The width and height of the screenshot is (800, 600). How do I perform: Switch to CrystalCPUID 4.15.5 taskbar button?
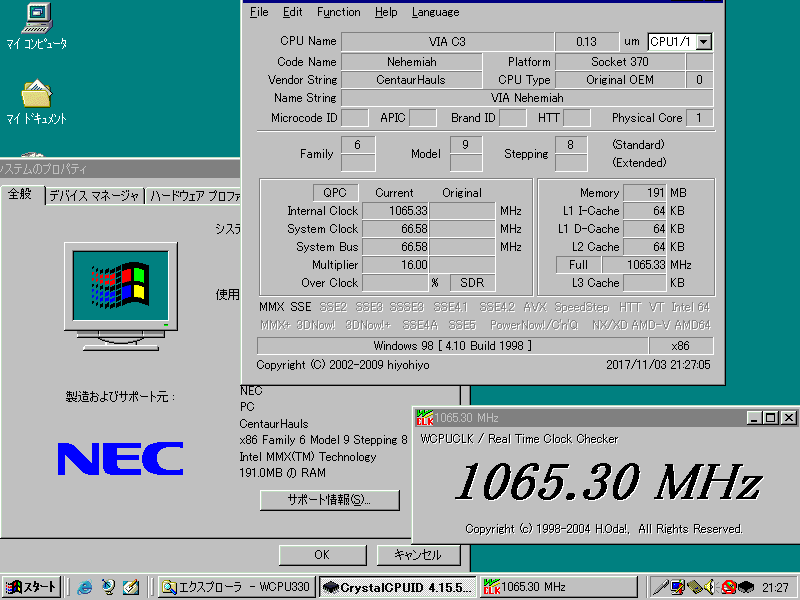pos(398,587)
